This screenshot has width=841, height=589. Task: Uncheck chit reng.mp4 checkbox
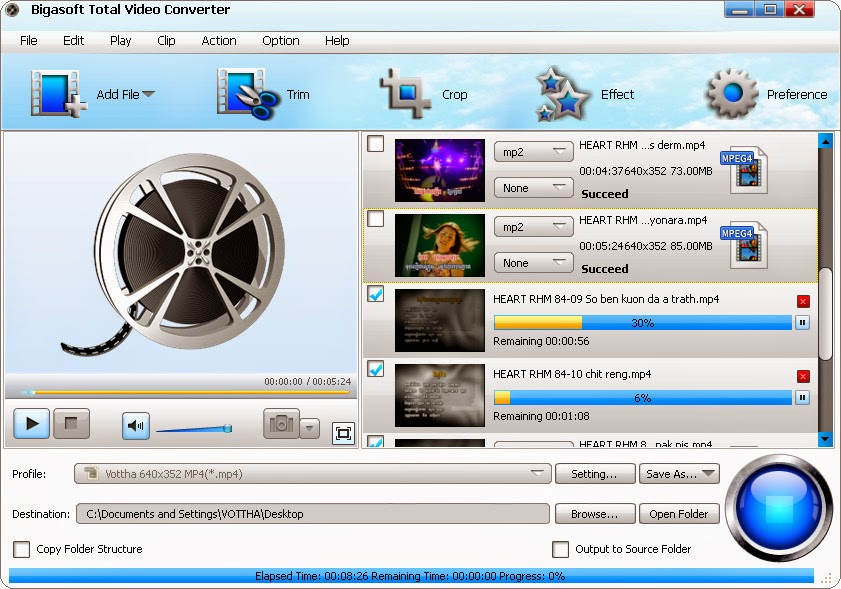[375, 369]
